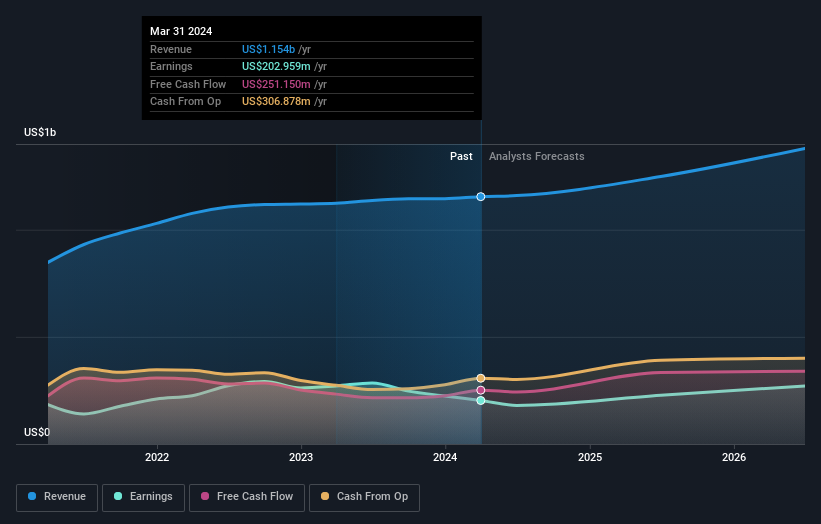
Task: Click the 'Free Cash Flow' row label in tooltip
Action: [188, 84]
